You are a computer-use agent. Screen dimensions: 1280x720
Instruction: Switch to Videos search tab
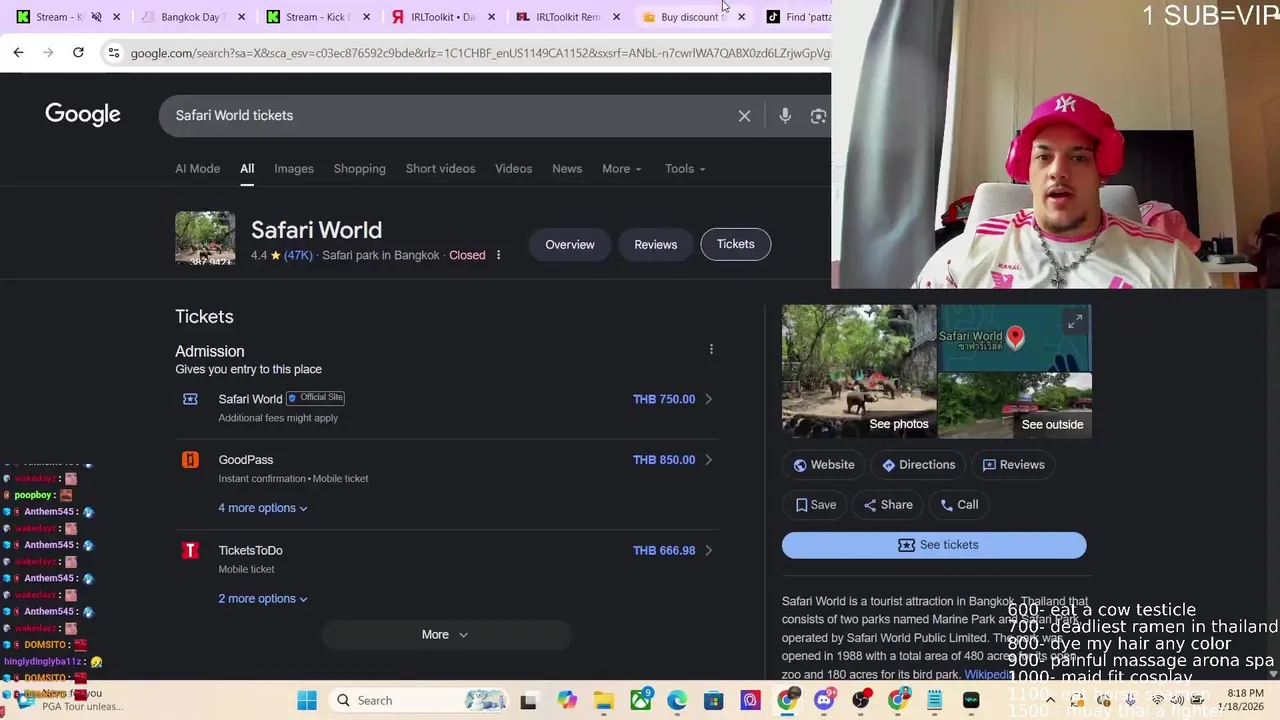pyautogui.click(x=513, y=169)
